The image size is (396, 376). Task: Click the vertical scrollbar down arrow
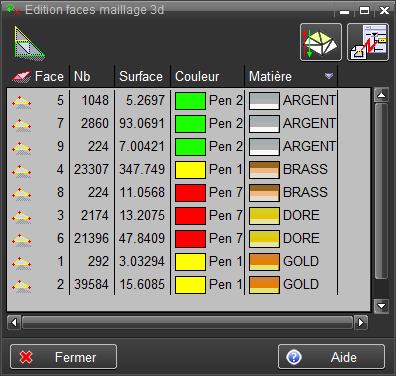point(381,306)
